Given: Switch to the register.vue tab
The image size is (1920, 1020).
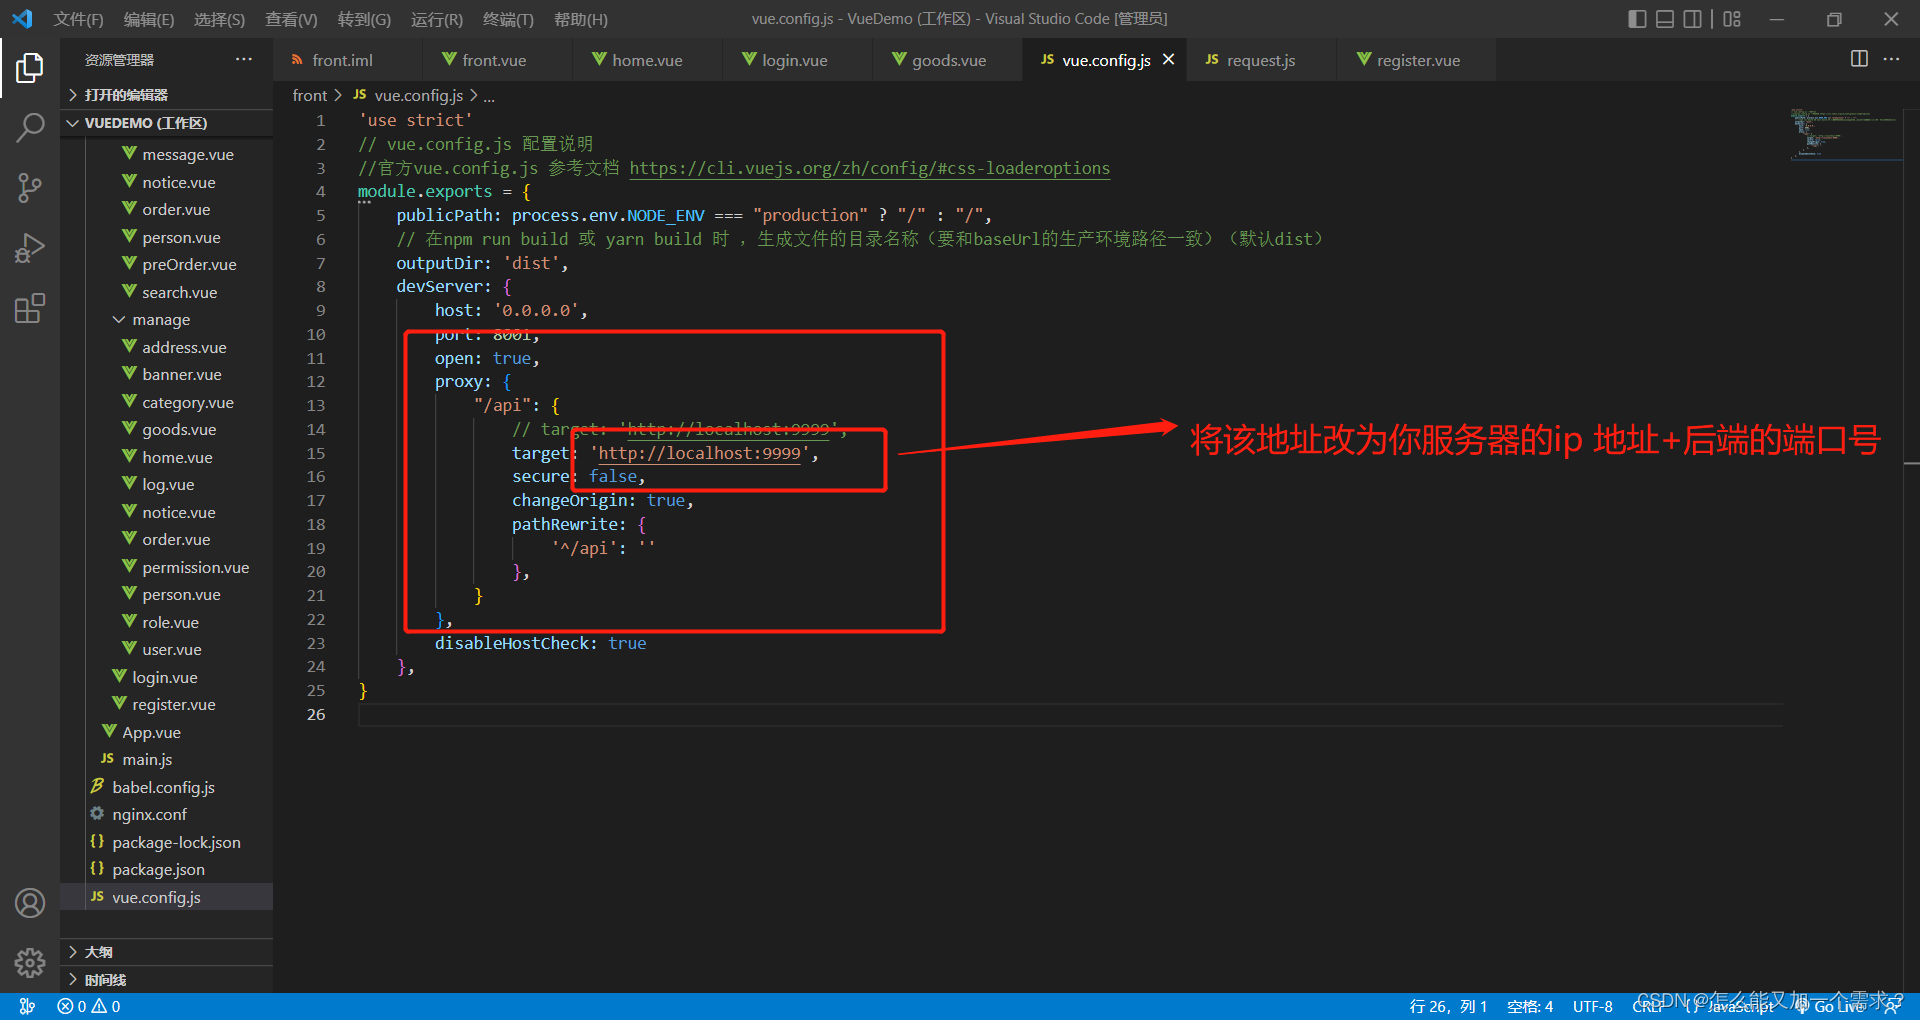Looking at the screenshot, I should coord(1418,60).
